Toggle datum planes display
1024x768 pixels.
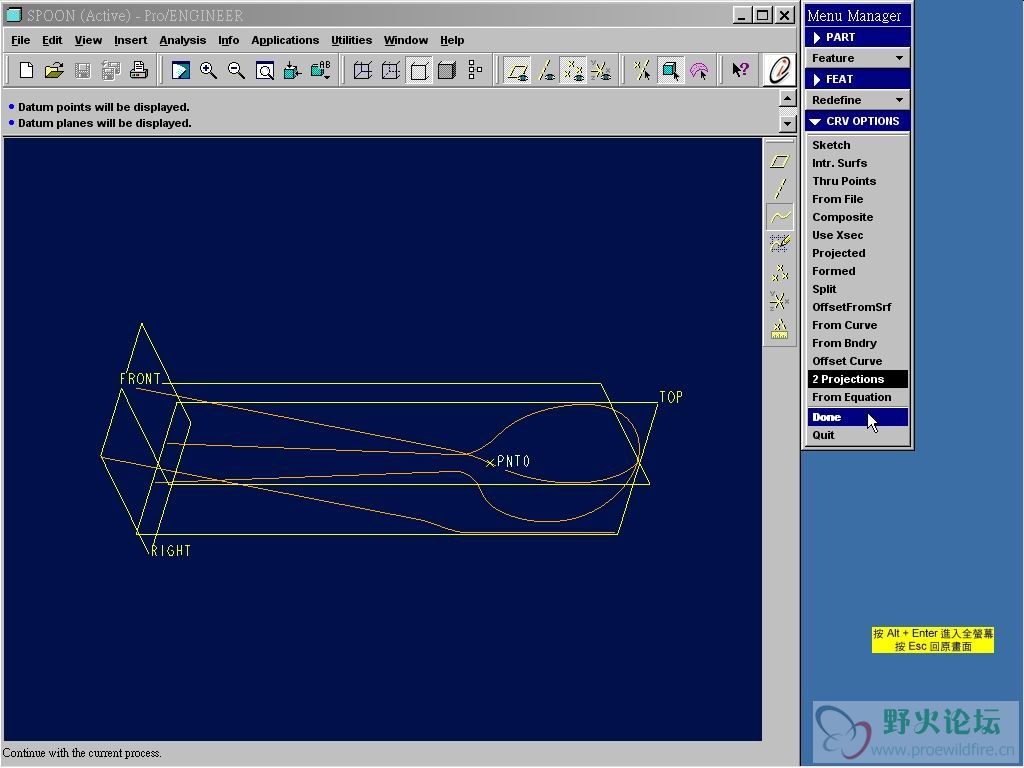tap(518, 70)
